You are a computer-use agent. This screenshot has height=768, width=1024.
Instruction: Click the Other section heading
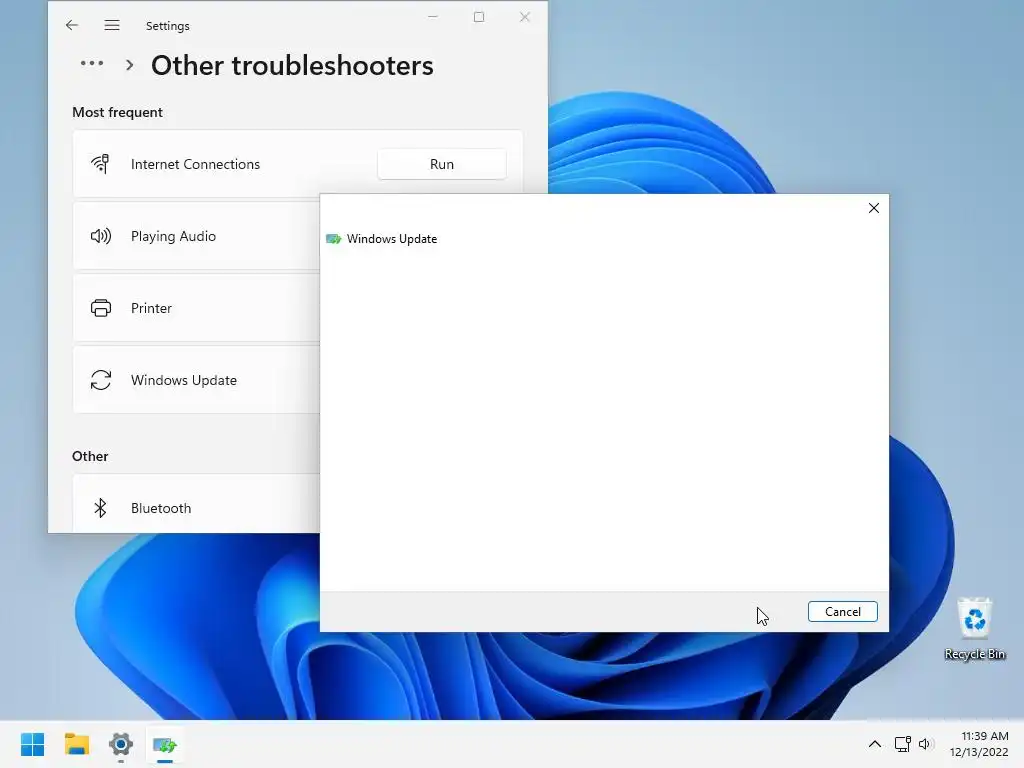(x=90, y=456)
